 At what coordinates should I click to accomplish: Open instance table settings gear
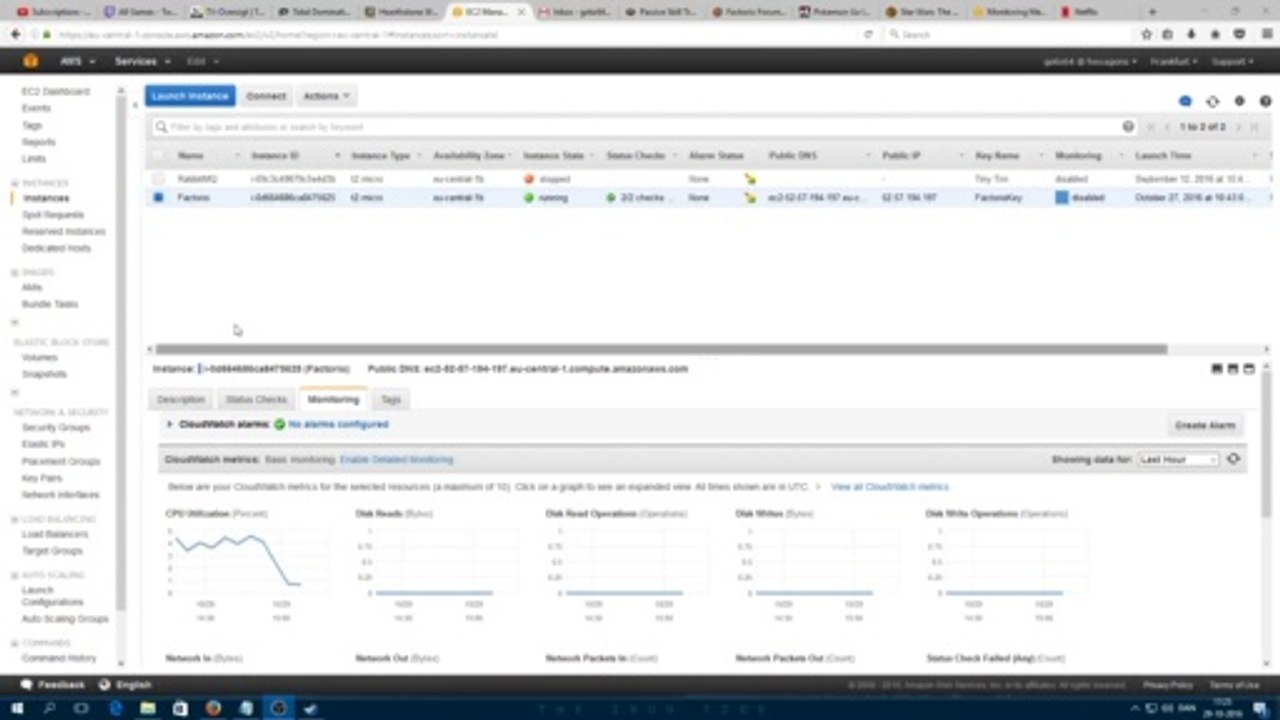[x=1239, y=101]
